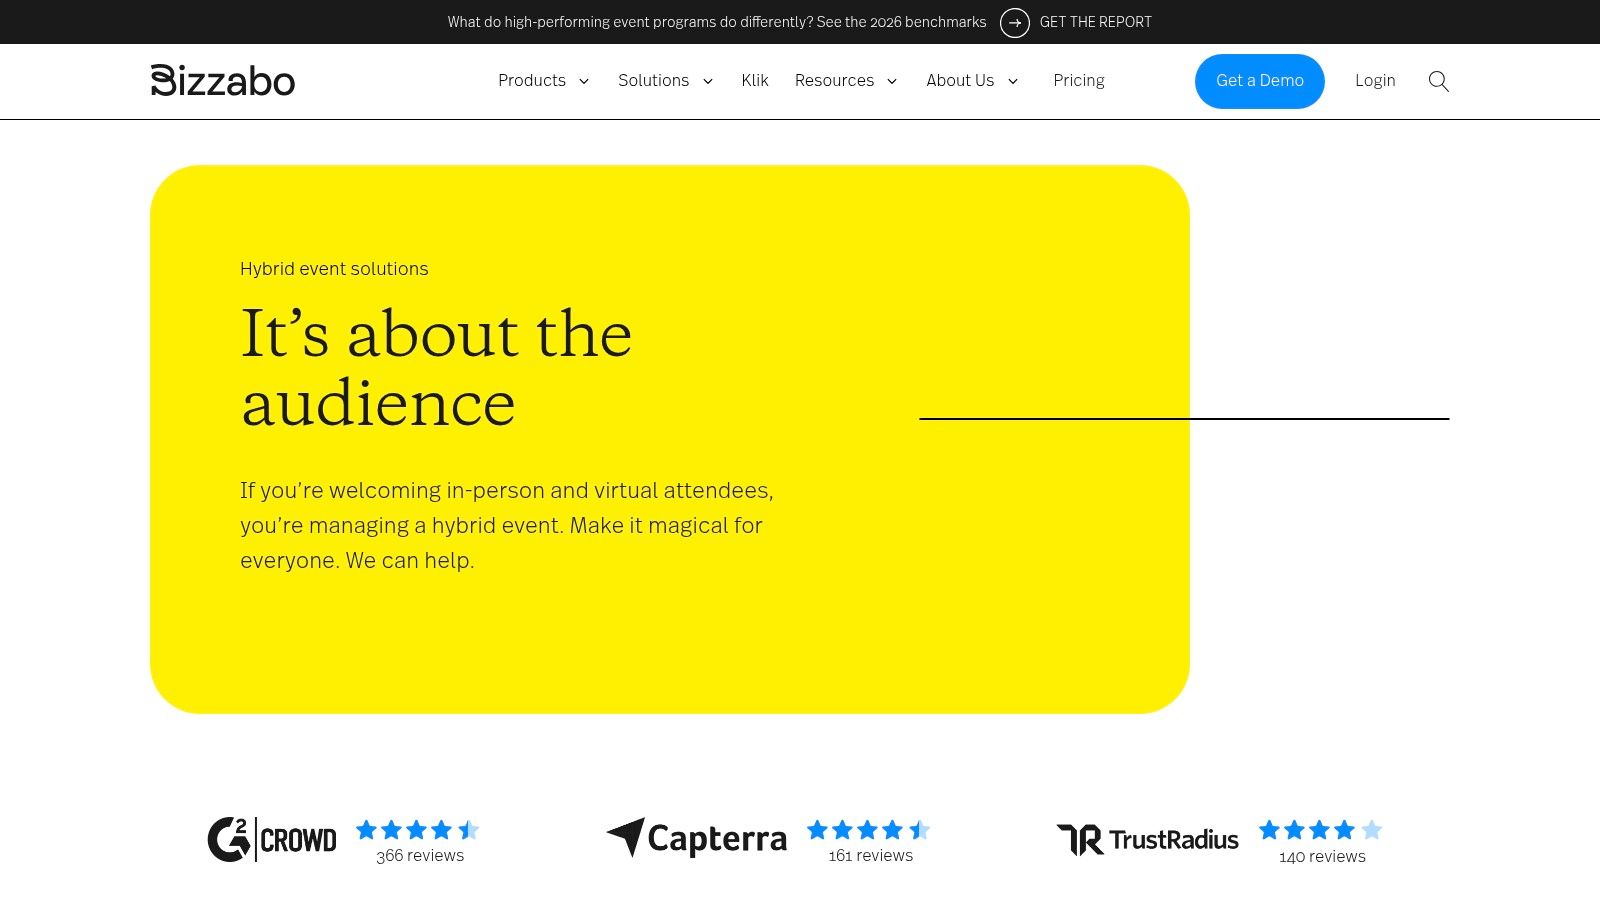Click the Bizzabo logo
Screen dimensions: 1600x900
(223, 80)
